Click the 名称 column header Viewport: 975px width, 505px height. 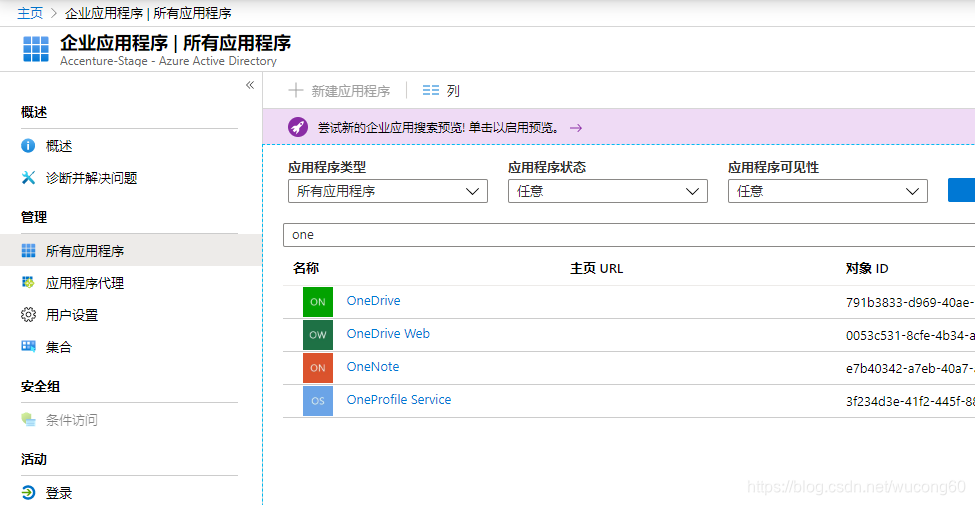(306, 268)
